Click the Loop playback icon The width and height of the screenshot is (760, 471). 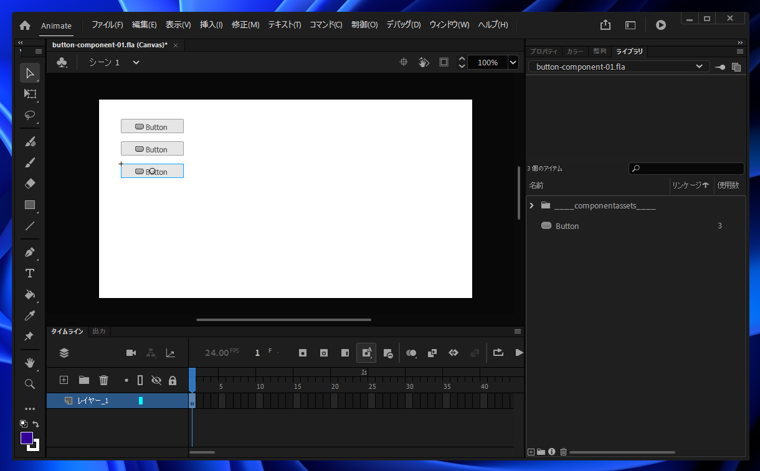tap(498, 352)
